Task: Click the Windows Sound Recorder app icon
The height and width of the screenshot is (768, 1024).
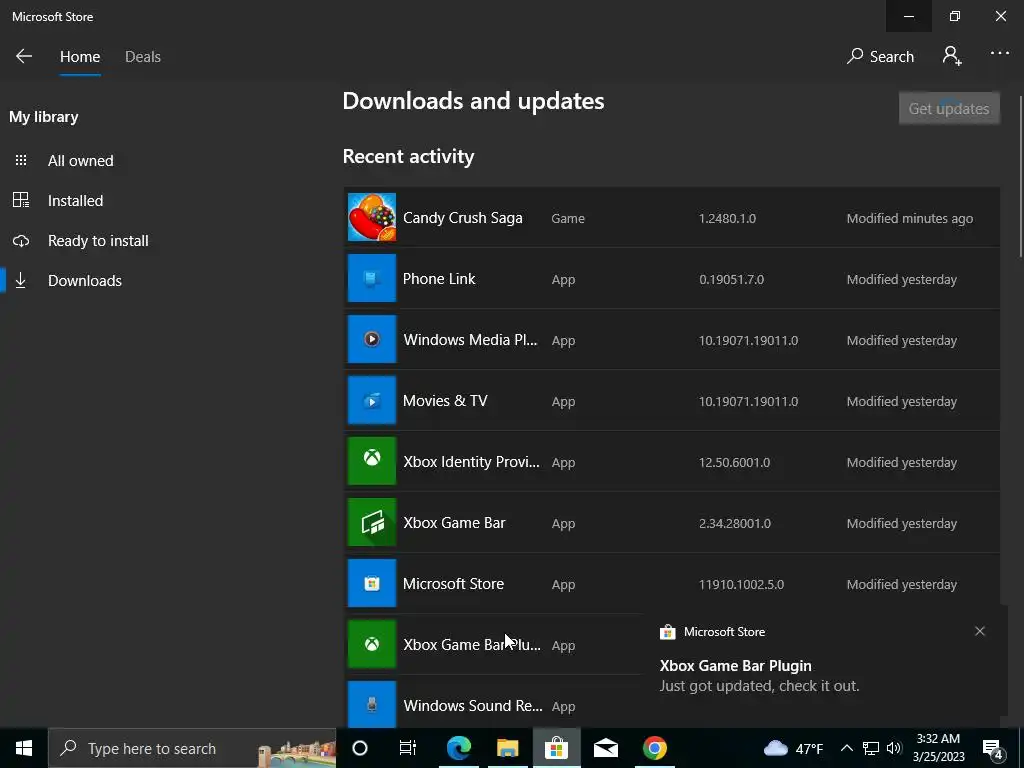Action: click(372, 705)
